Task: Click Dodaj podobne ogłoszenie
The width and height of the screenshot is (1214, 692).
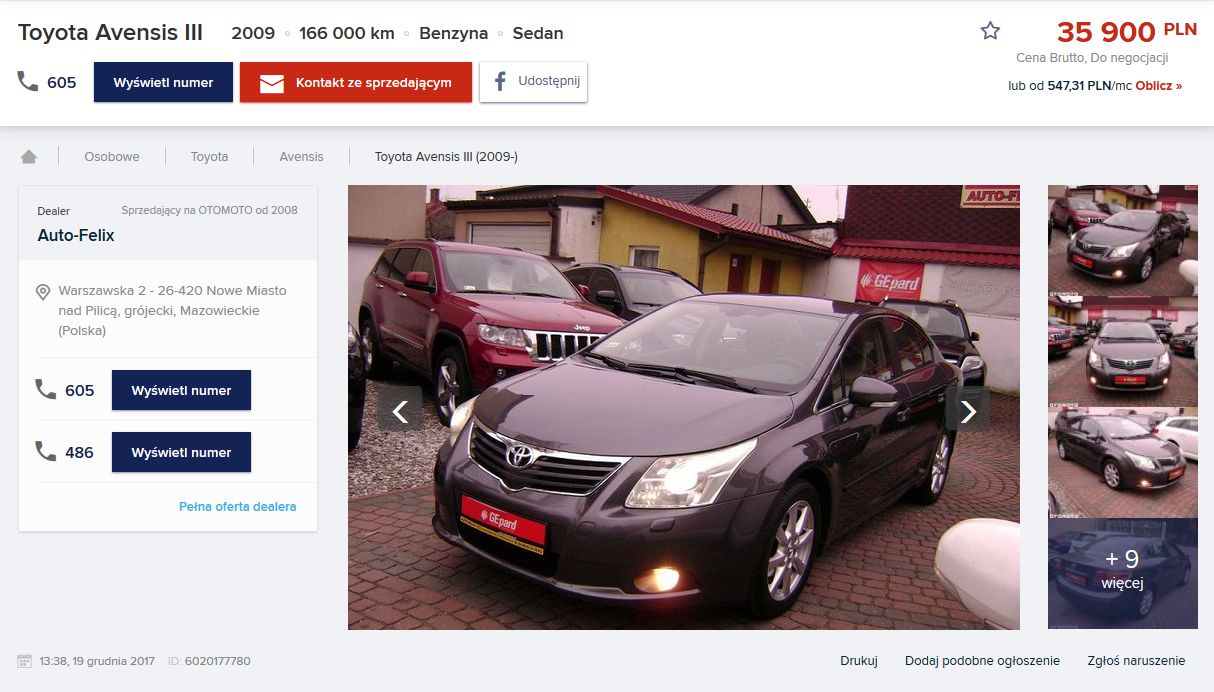Action: click(x=982, y=661)
